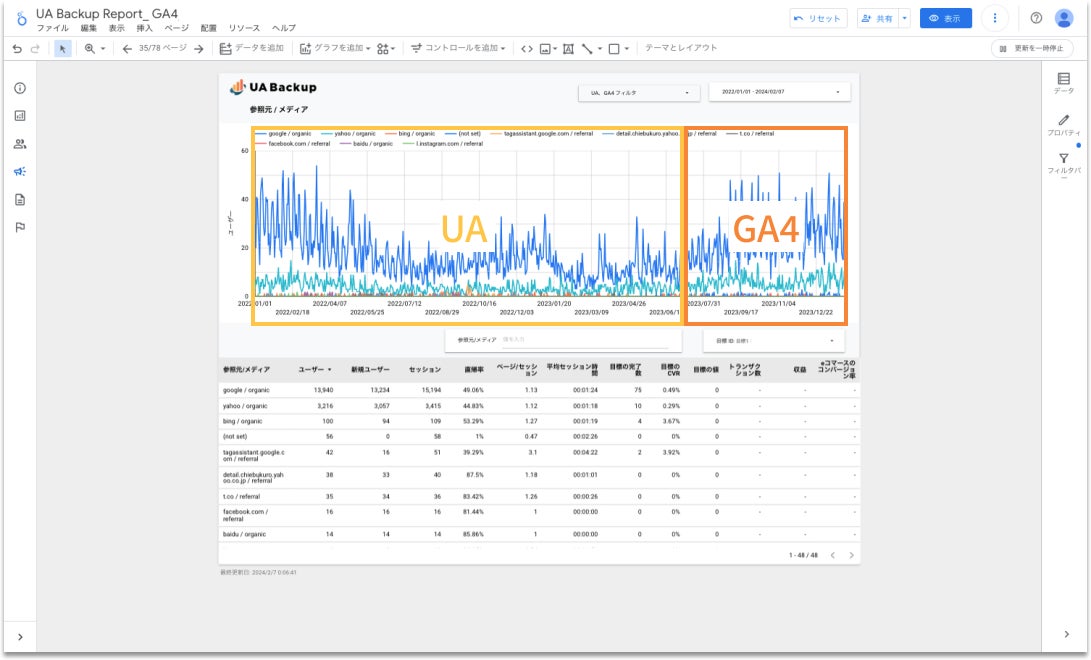This screenshot has width=1091, height=660.
Task: Open the date range picker dropdown
Action: tap(779, 92)
